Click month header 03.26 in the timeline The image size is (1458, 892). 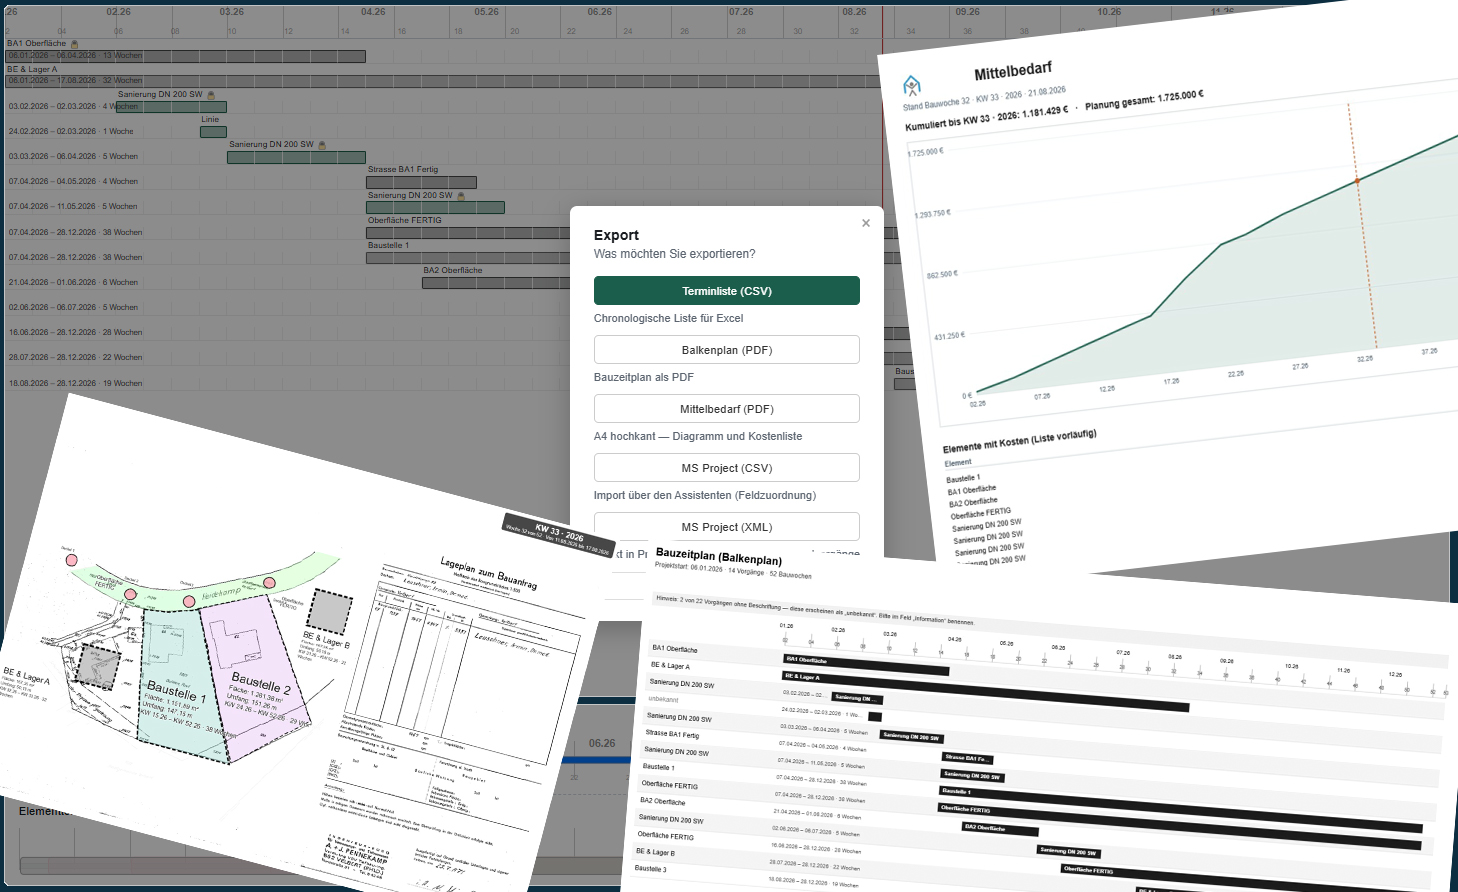232,12
